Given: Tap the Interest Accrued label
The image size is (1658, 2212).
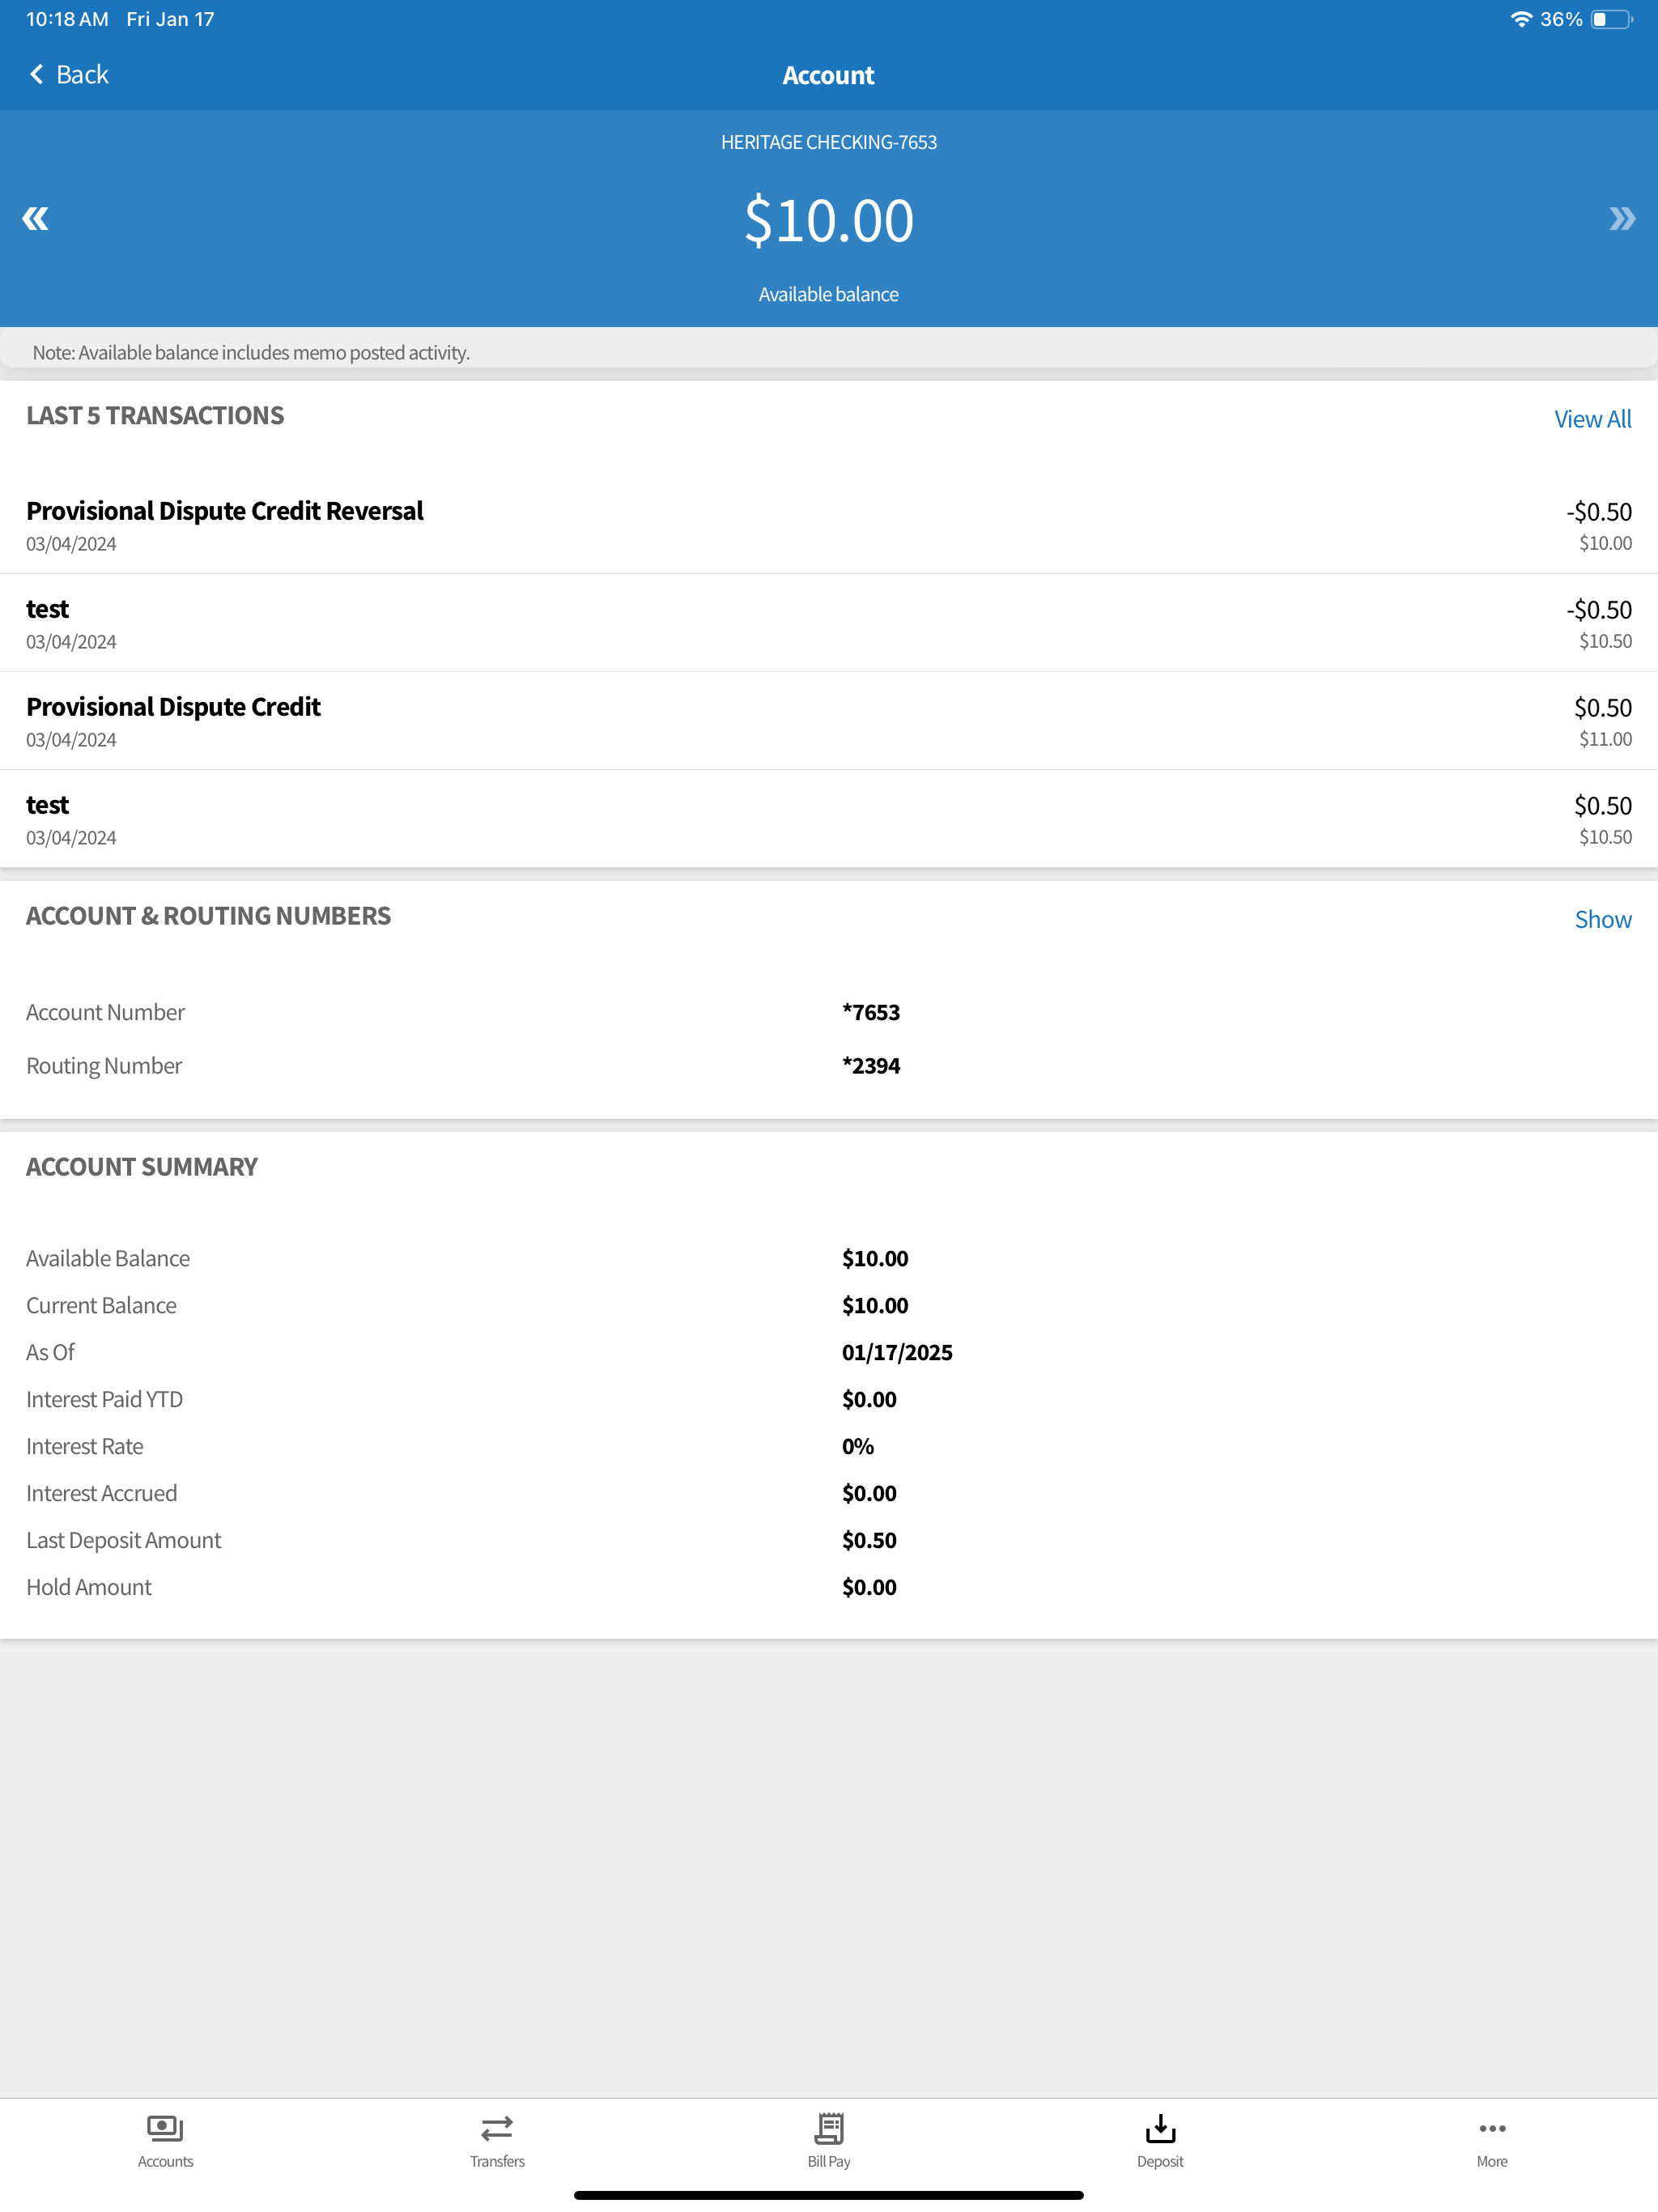Looking at the screenshot, I should [101, 1493].
